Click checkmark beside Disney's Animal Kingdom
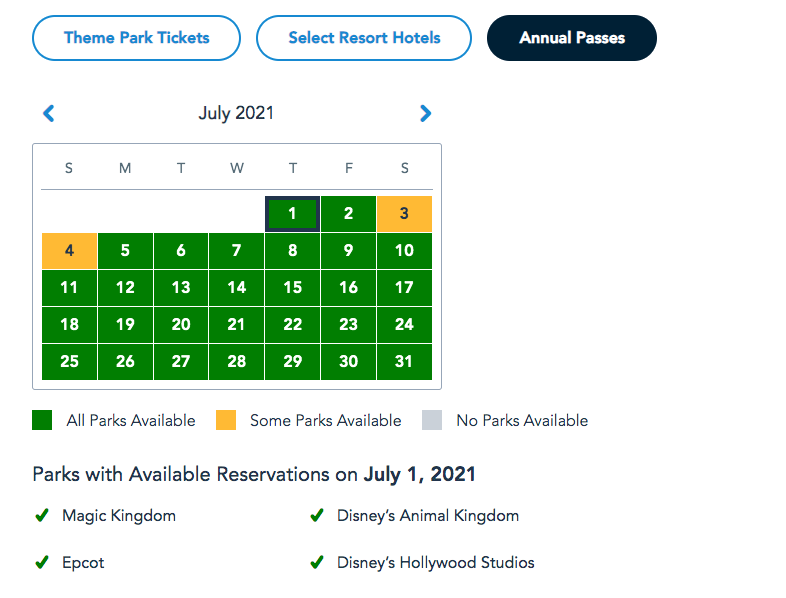 click(x=317, y=516)
